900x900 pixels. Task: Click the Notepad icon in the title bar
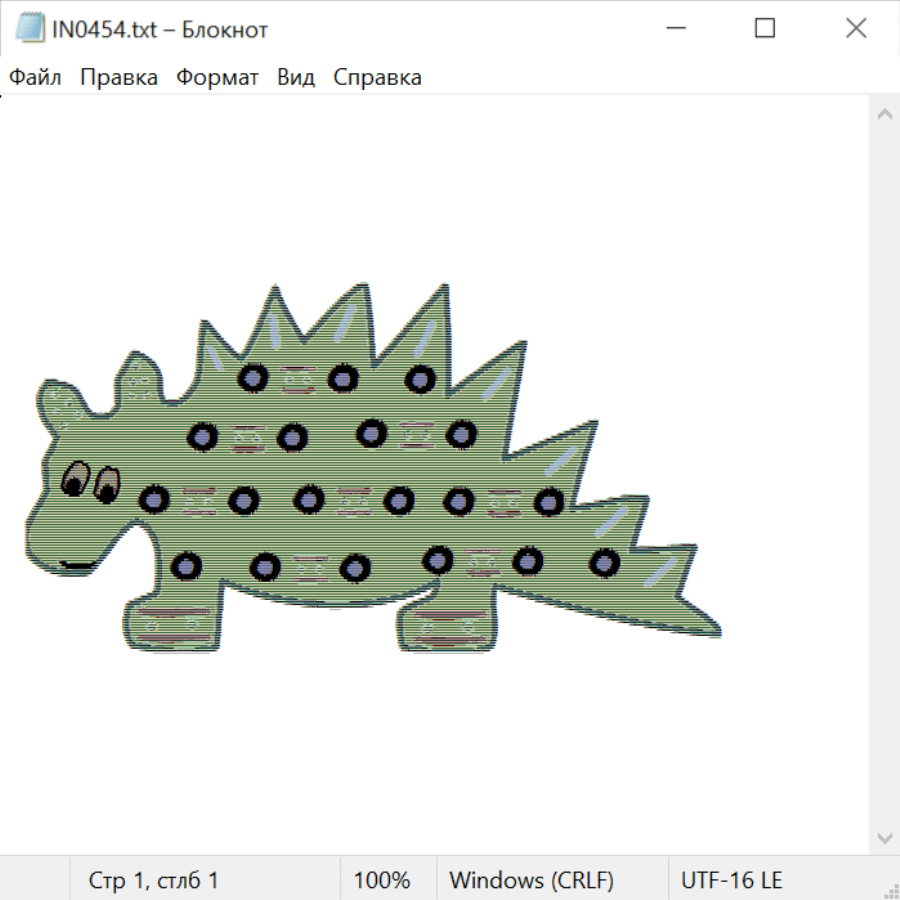click(28, 29)
